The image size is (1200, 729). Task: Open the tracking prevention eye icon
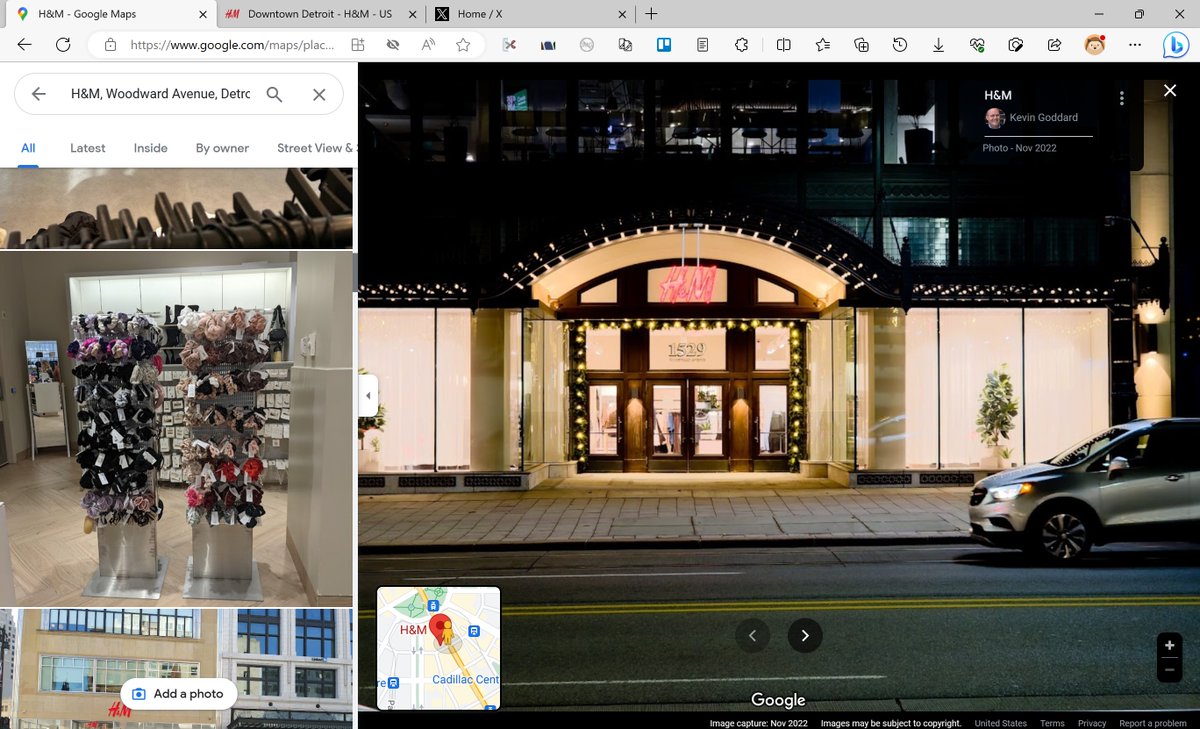393,45
